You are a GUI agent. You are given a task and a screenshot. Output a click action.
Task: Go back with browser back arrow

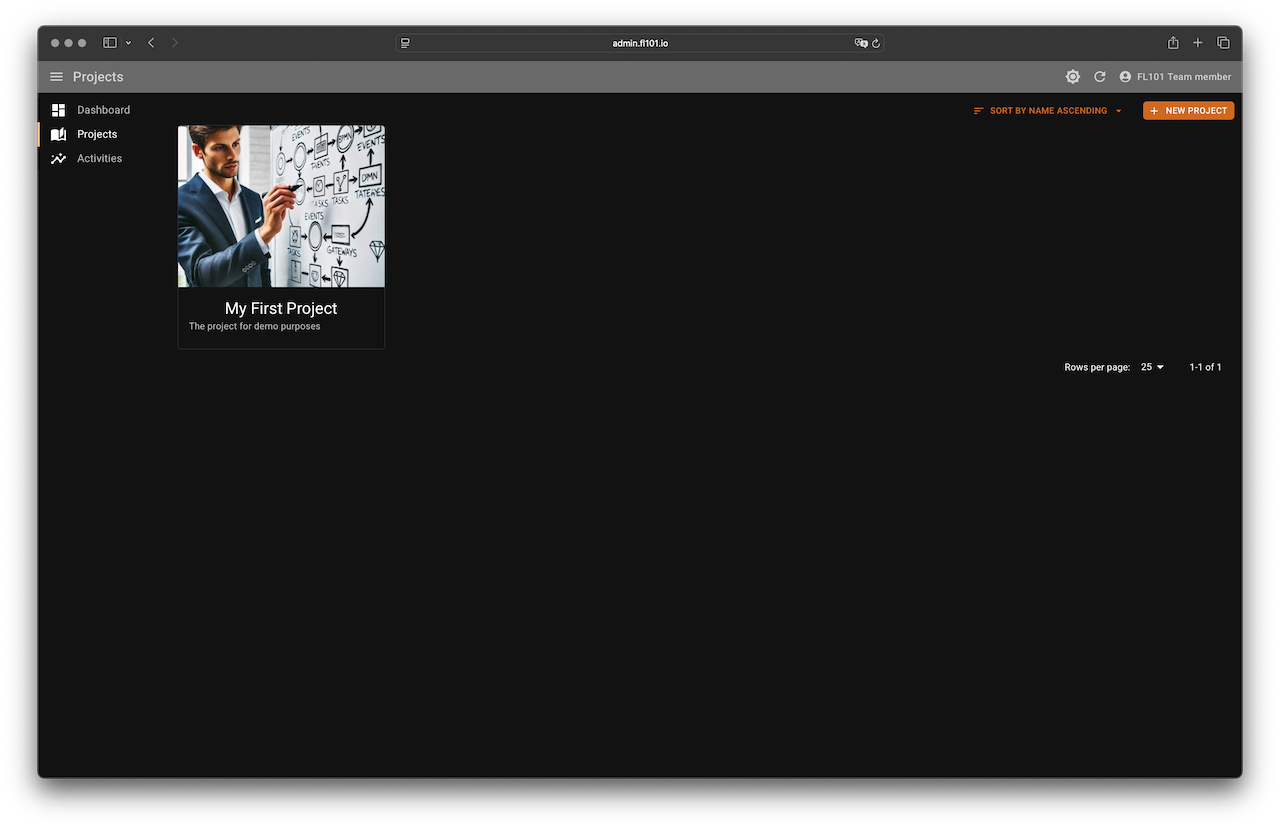pos(151,43)
